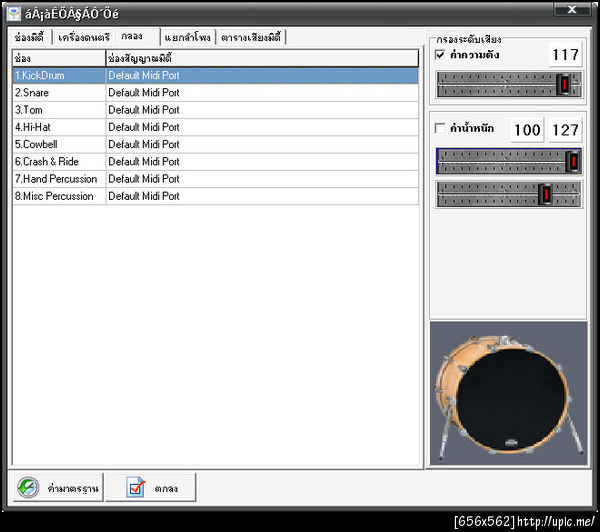Image resolution: width=600 pixels, height=532 pixels.
Task: Click Default Midi Port for Hand Percussion
Action: click(262, 179)
